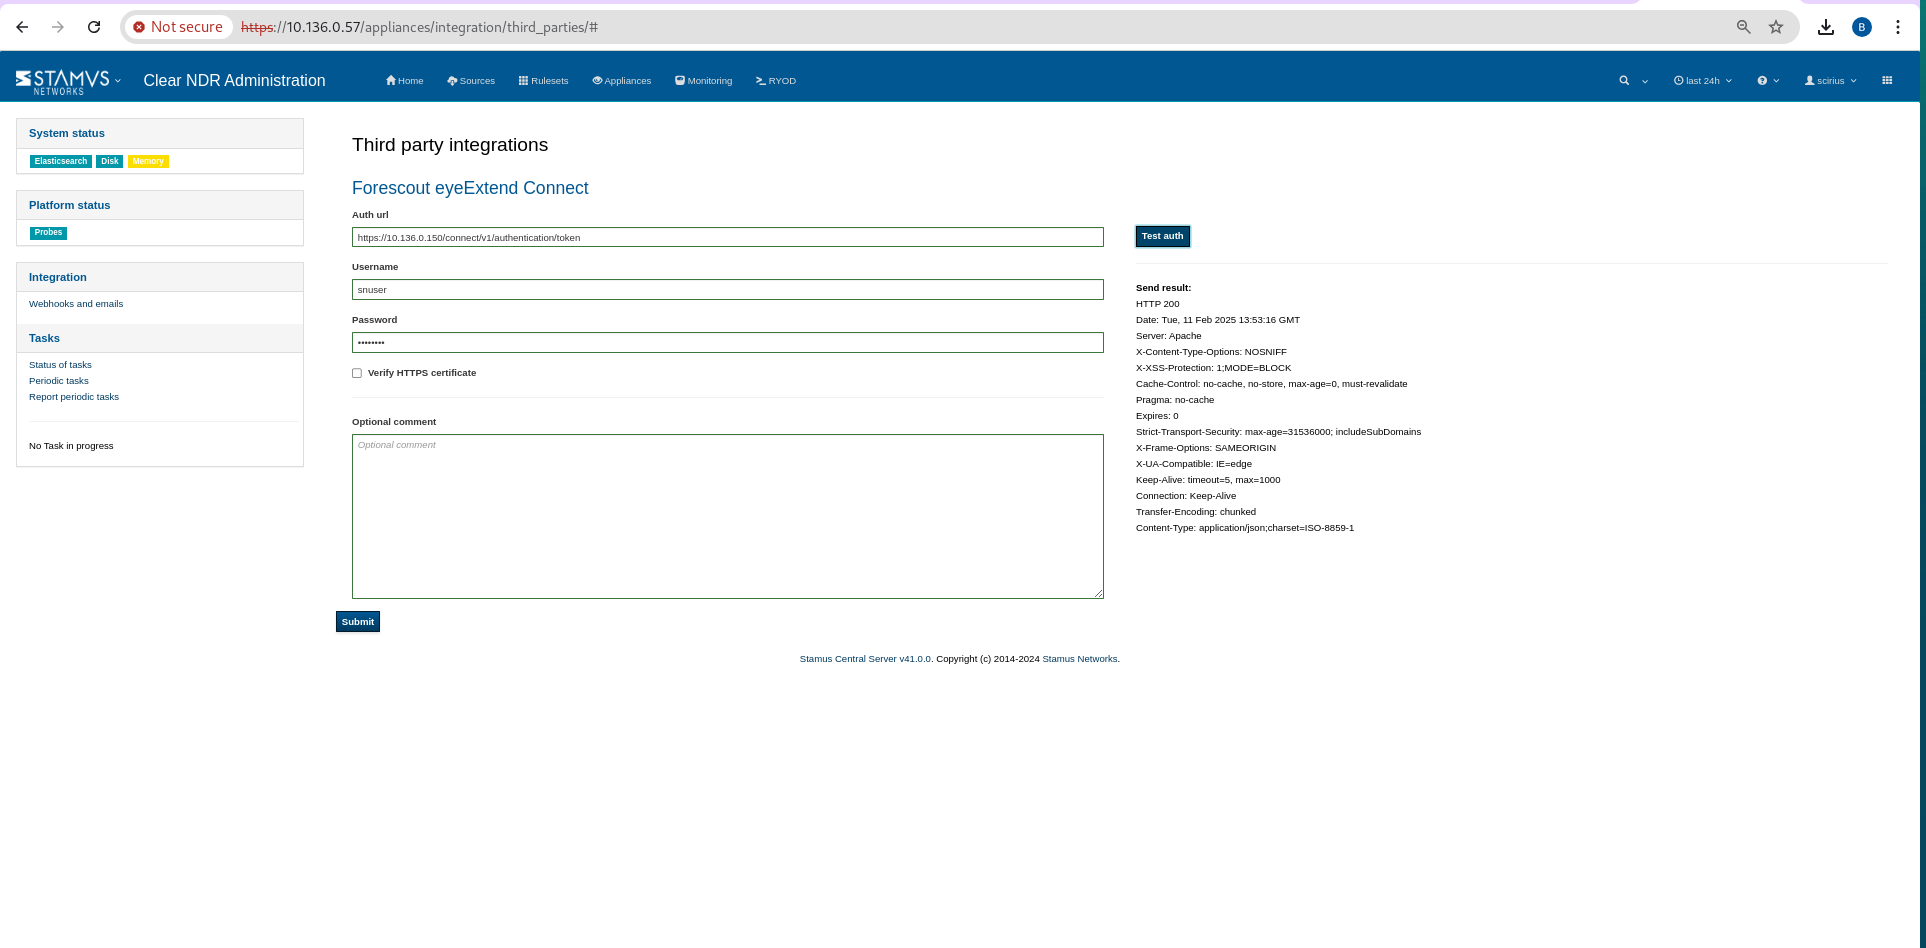Click the browser forward arrow
Viewport: 1926px width, 948px height.
[x=58, y=27]
